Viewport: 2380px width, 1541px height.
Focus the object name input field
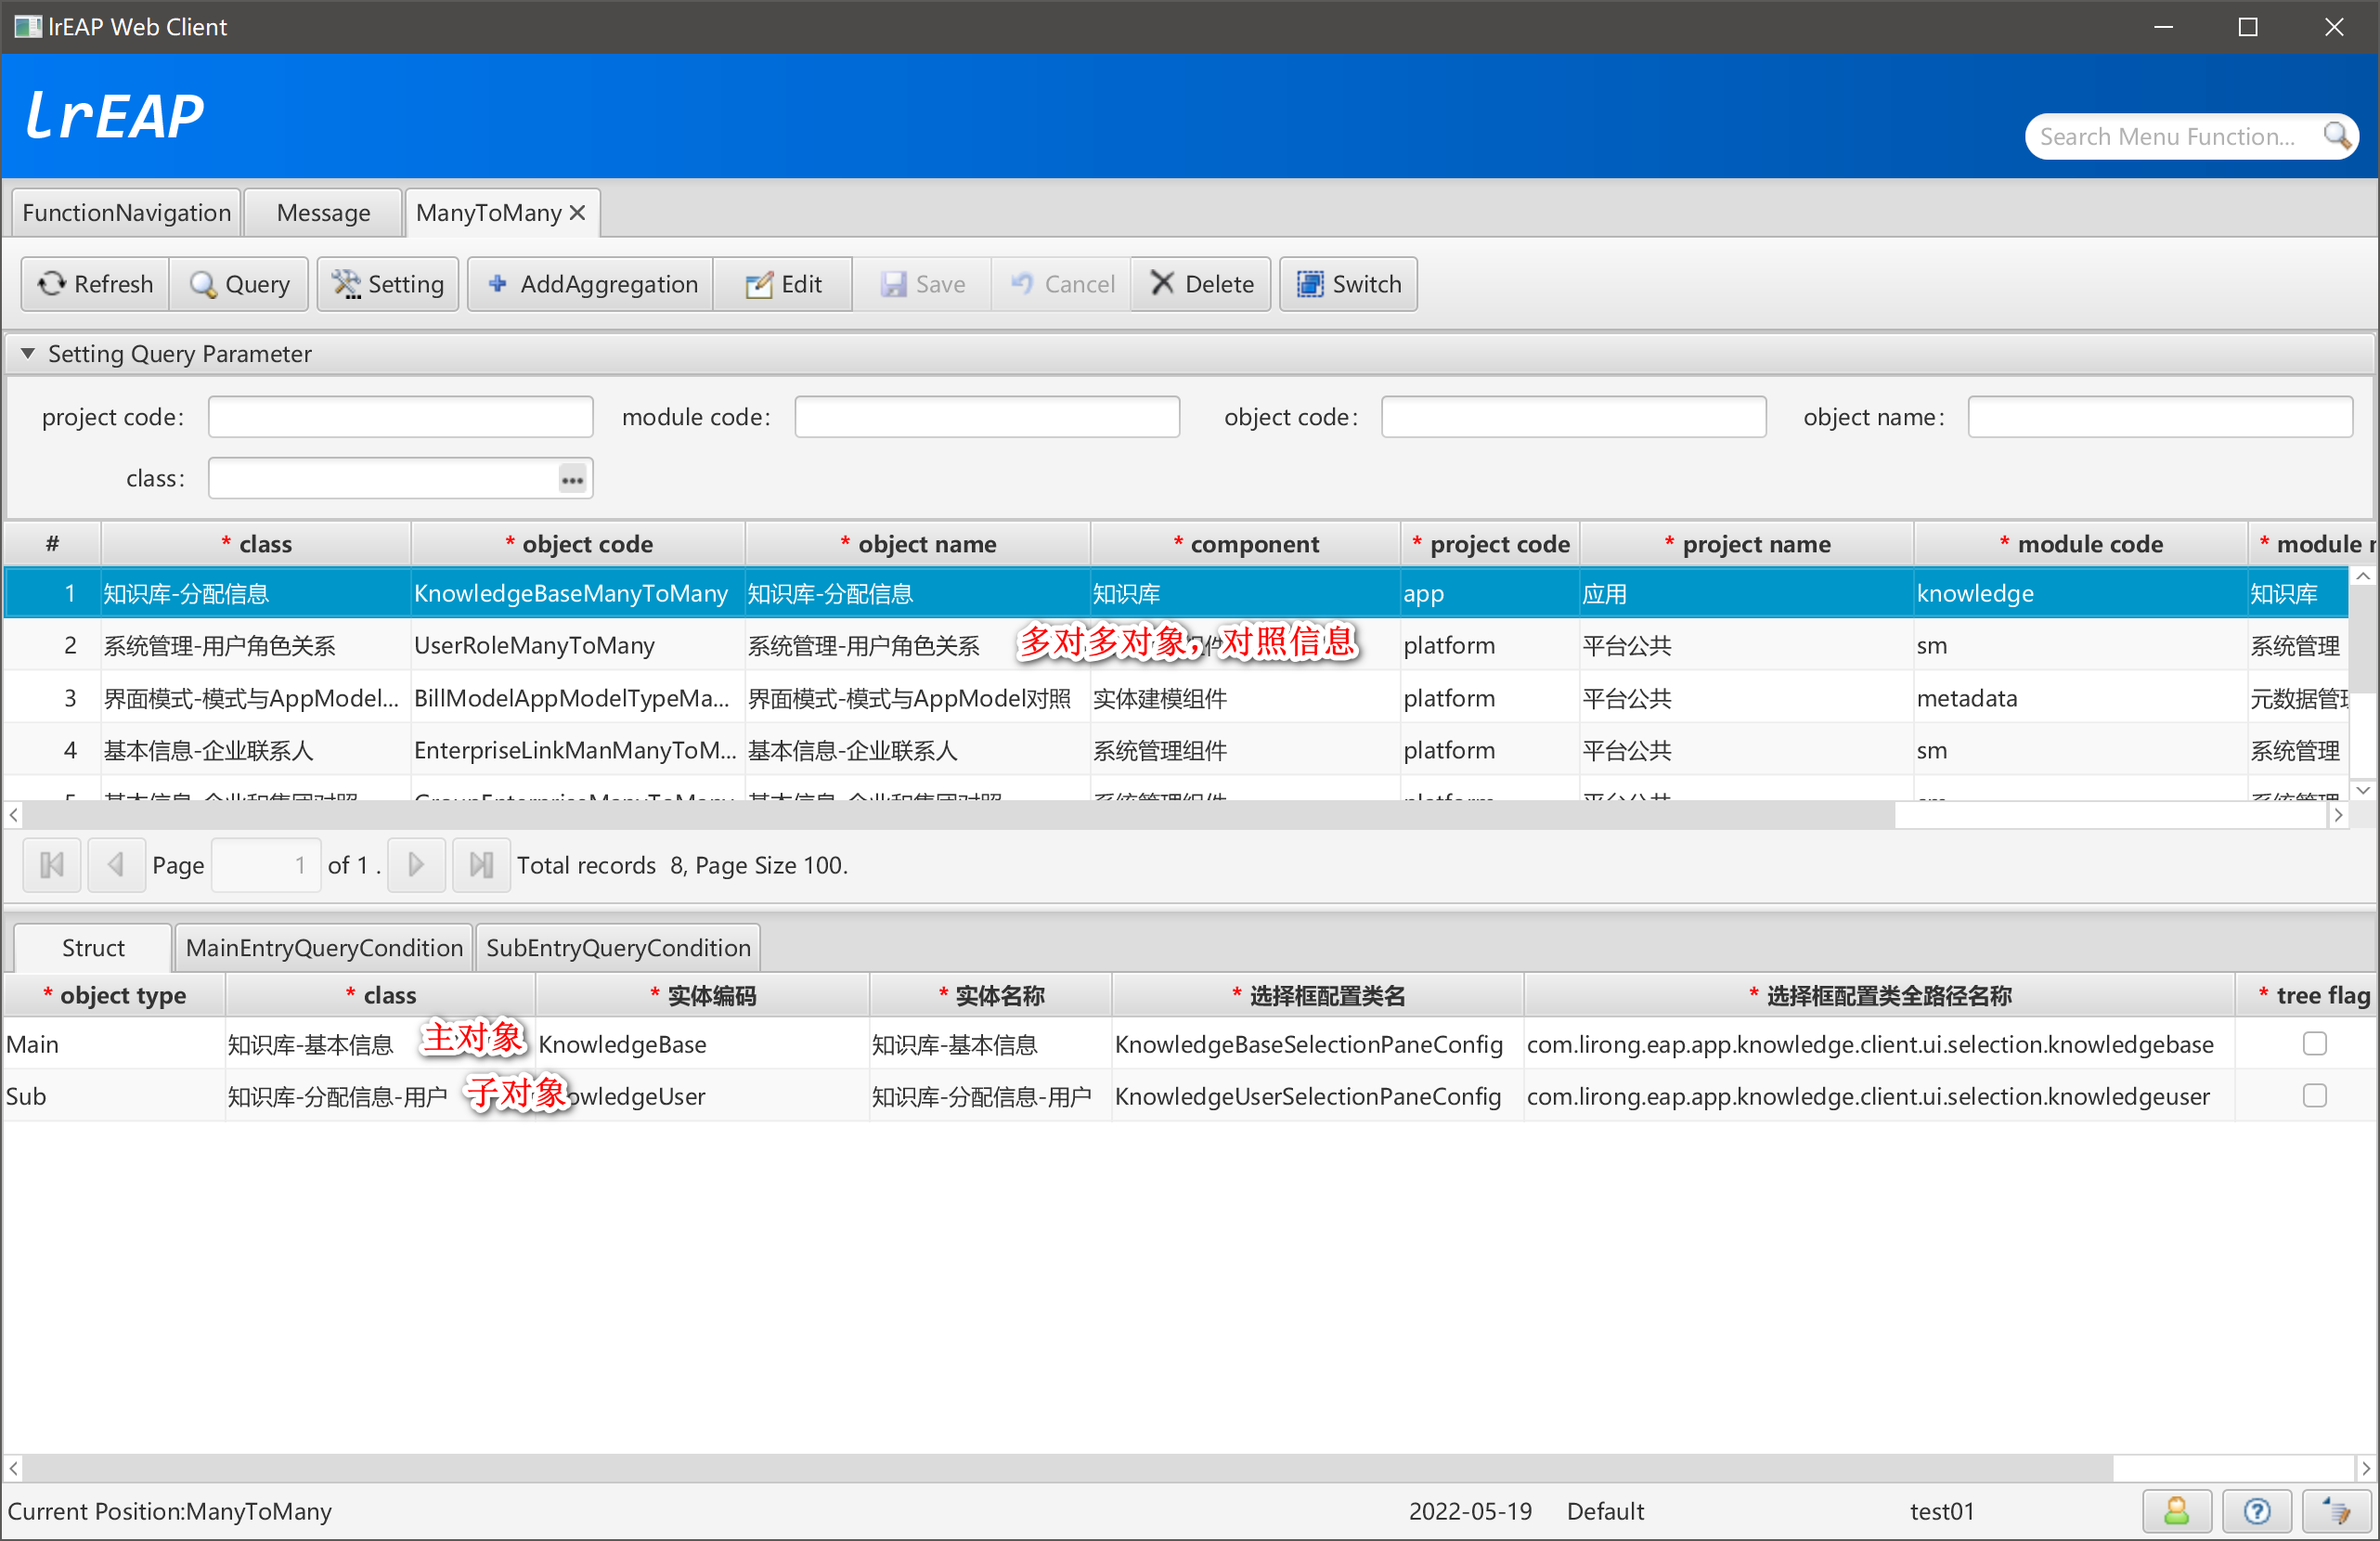[2160, 416]
